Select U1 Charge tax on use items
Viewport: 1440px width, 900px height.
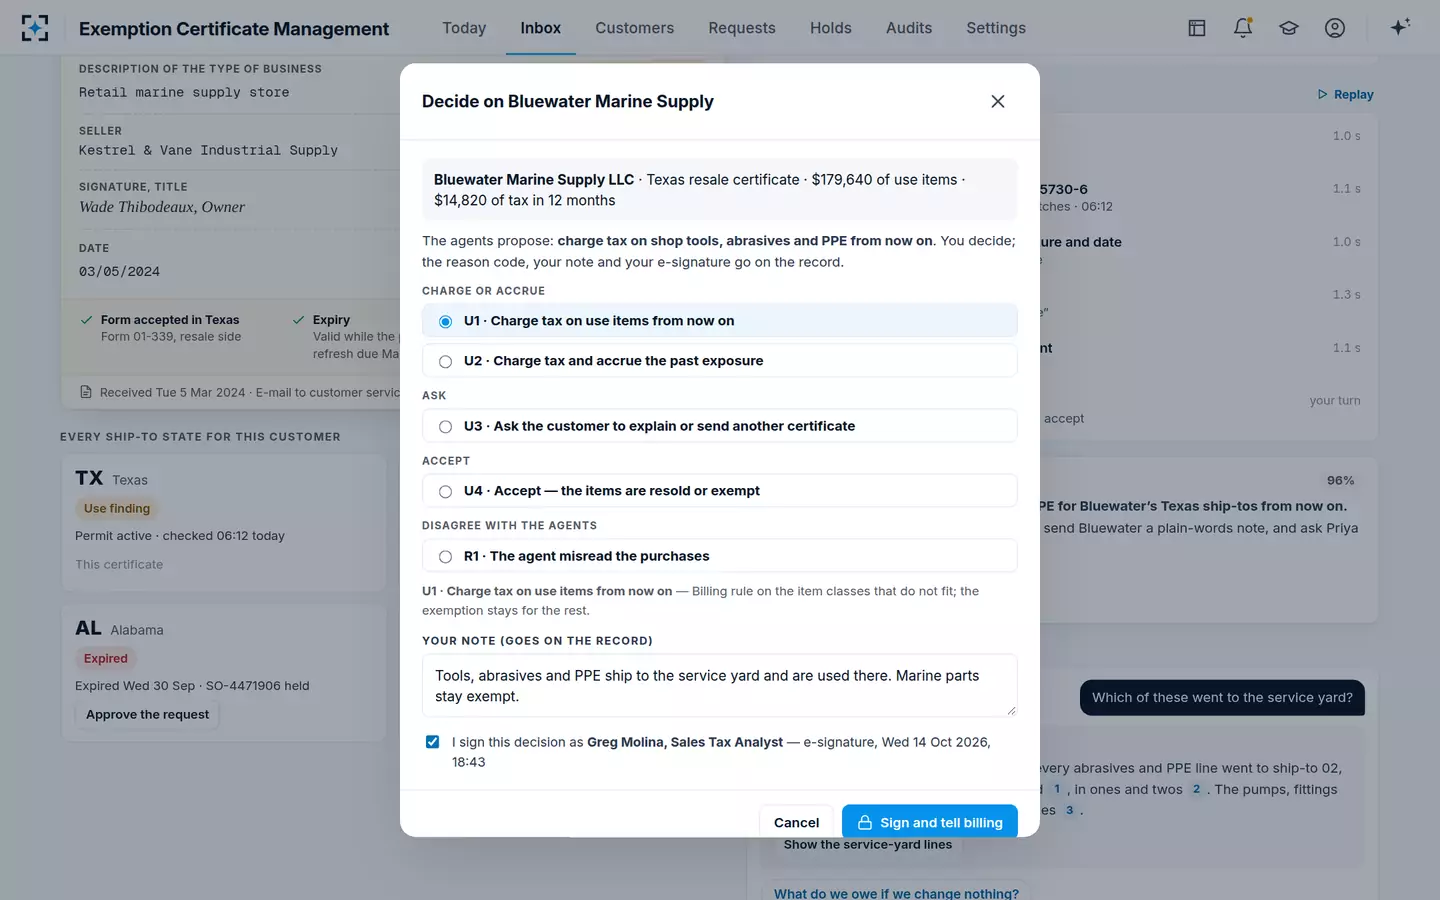coord(720,321)
